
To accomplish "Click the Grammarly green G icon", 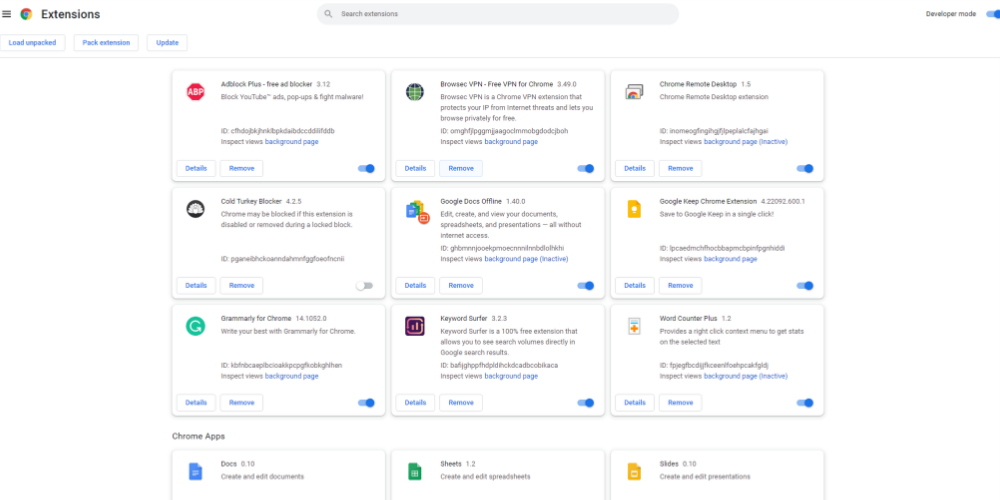I will pos(195,326).
